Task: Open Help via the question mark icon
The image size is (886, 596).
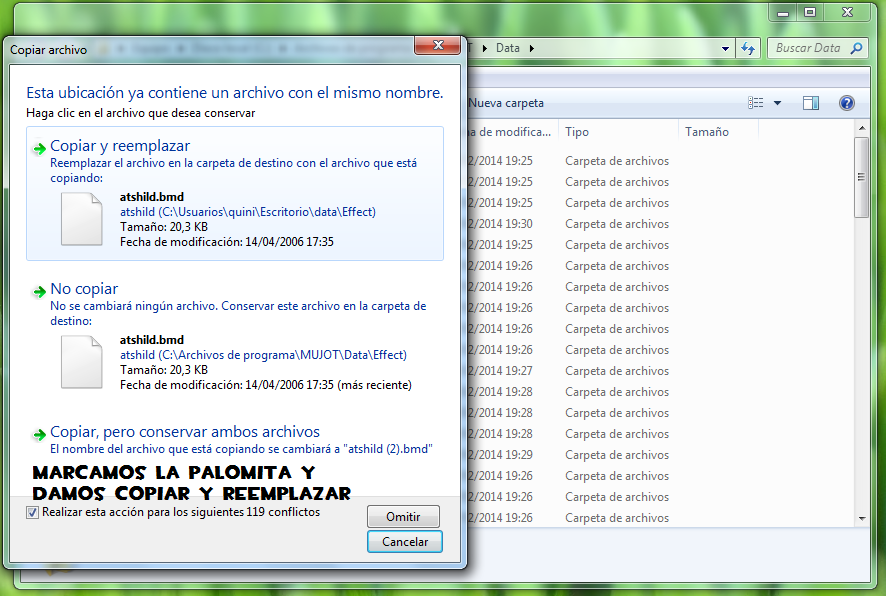Action: click(x=847, y=102)
